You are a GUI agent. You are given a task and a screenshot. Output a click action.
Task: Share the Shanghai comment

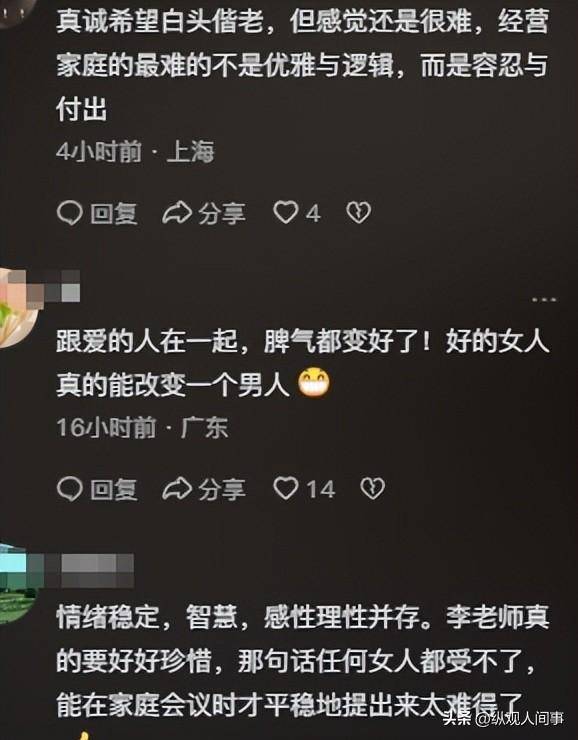(204, 213)
